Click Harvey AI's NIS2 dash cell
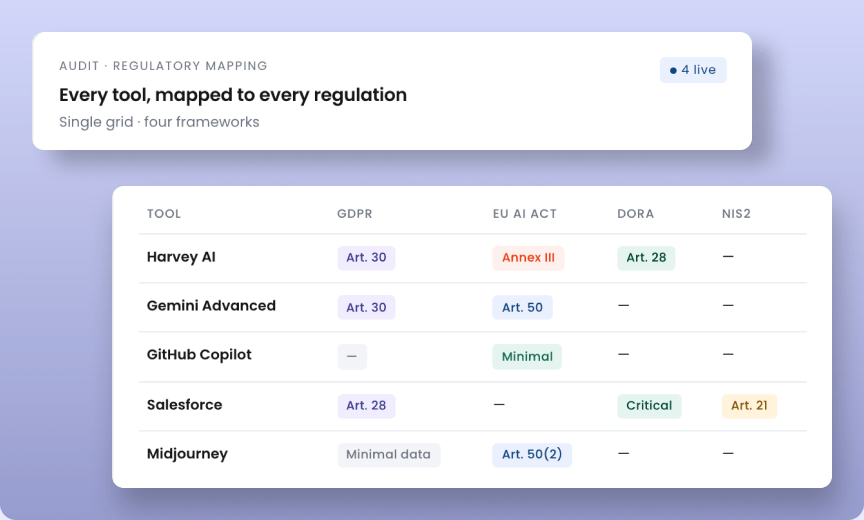The height and width of the screenshot is (520, 864). coord(728,257)
